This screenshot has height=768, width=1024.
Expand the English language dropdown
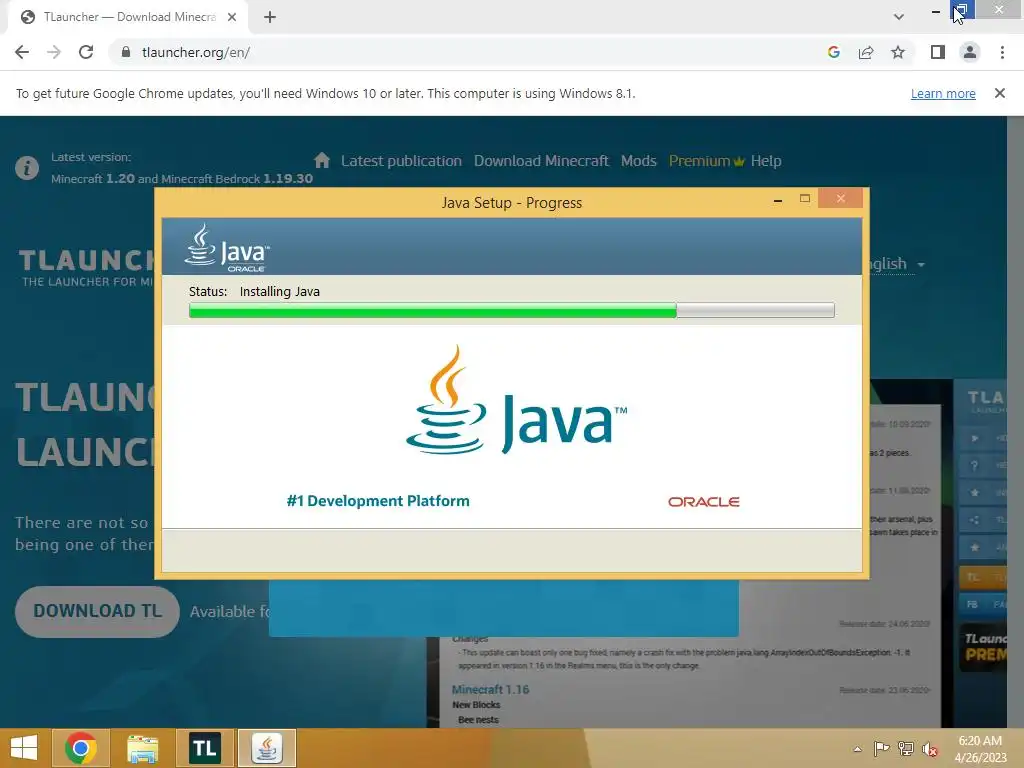pyautogui.click(x=897, y=264)
